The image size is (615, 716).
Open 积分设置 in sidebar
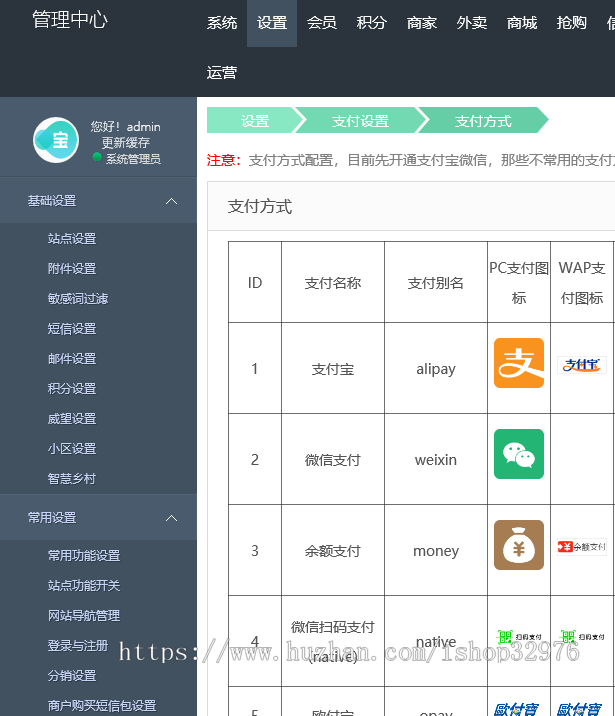coord(72,389)
